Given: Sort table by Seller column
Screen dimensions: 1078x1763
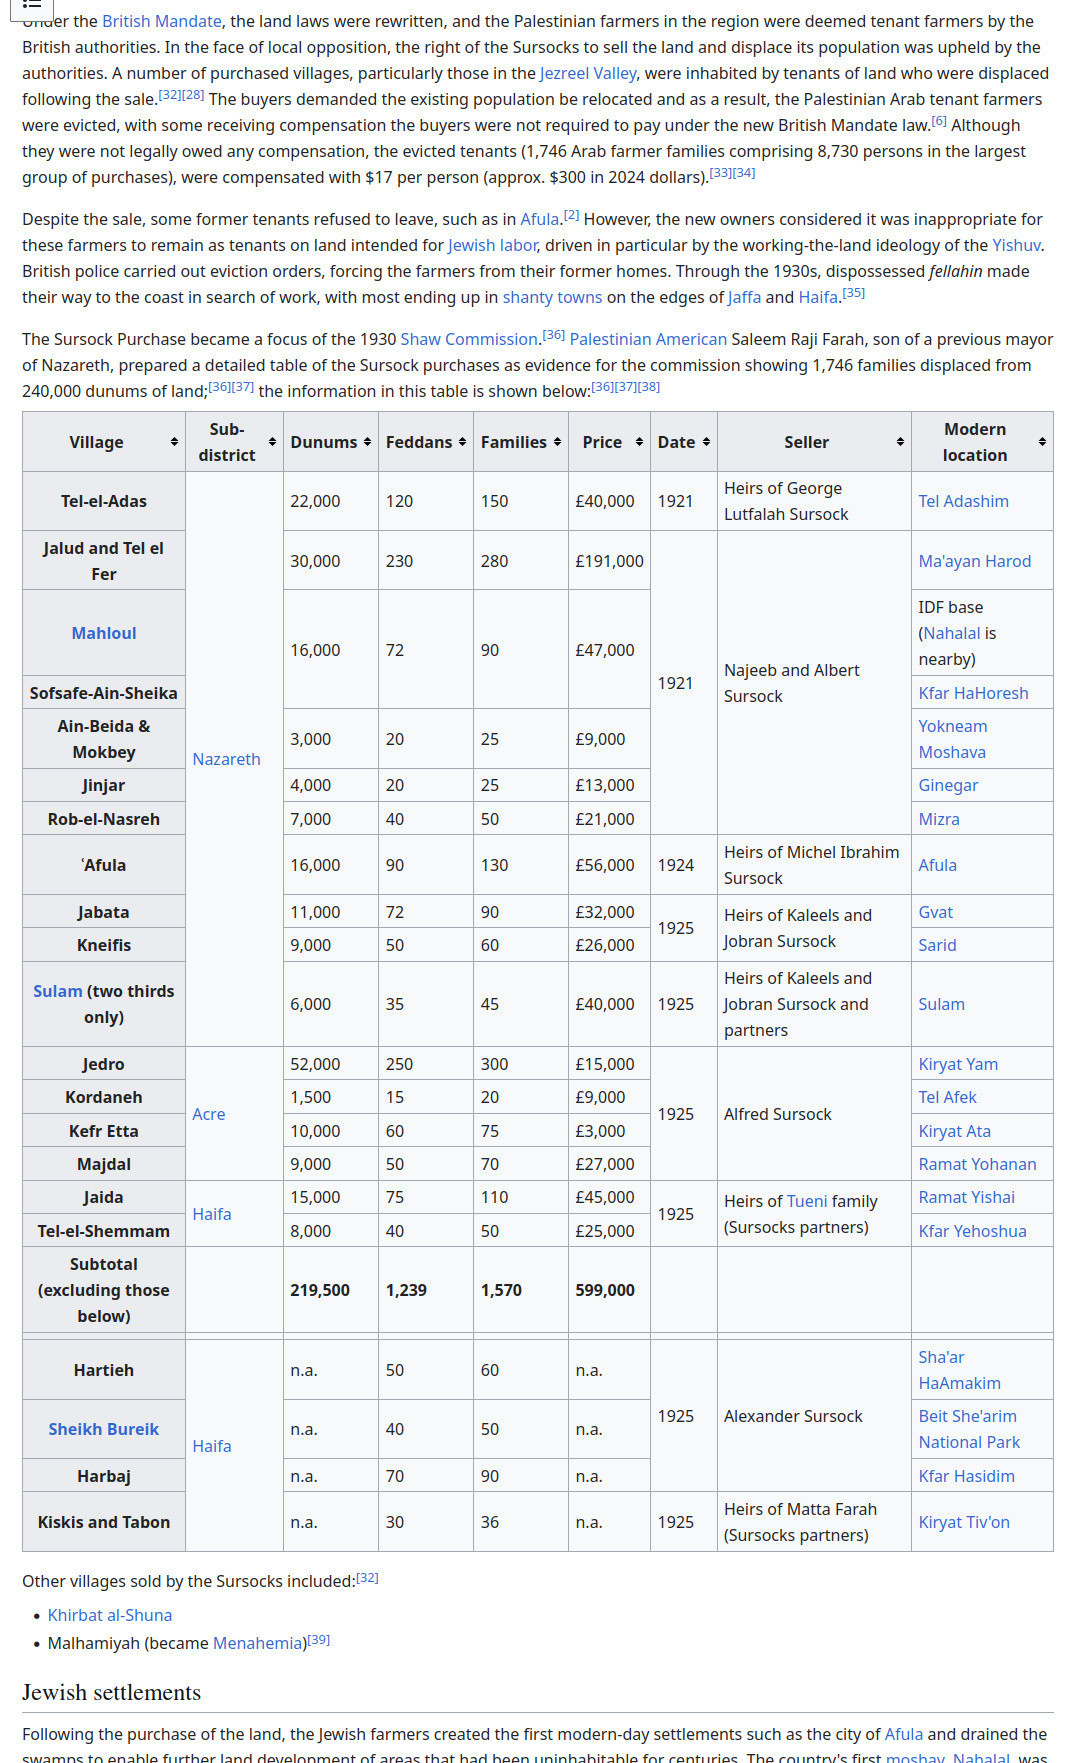Looking at the screenshot, I should pos(814,442).
